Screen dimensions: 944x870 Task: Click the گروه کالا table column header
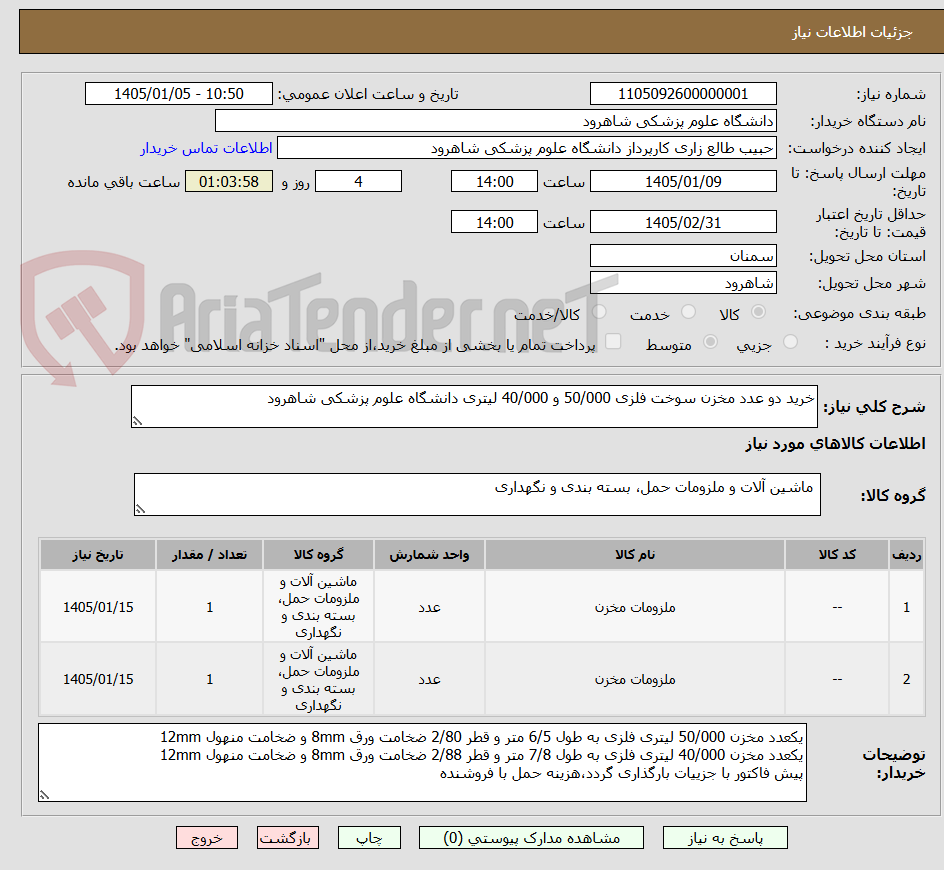coord(318,555)
